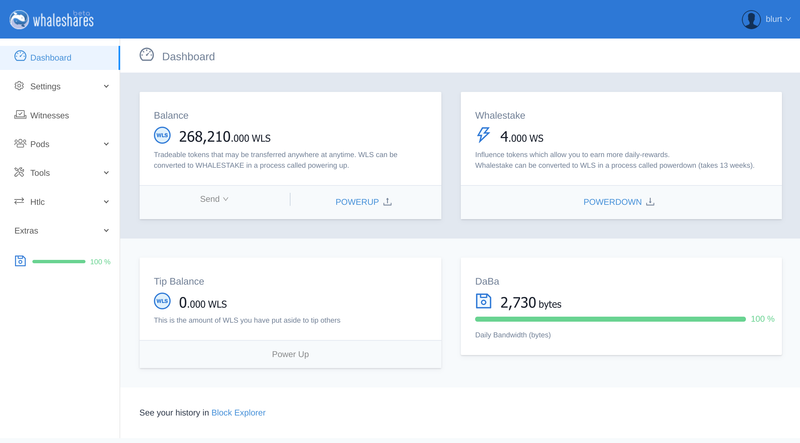This screenshot has width=800, height=443.
Task: Open the Block Explorer link
Action: pos(238,412)
